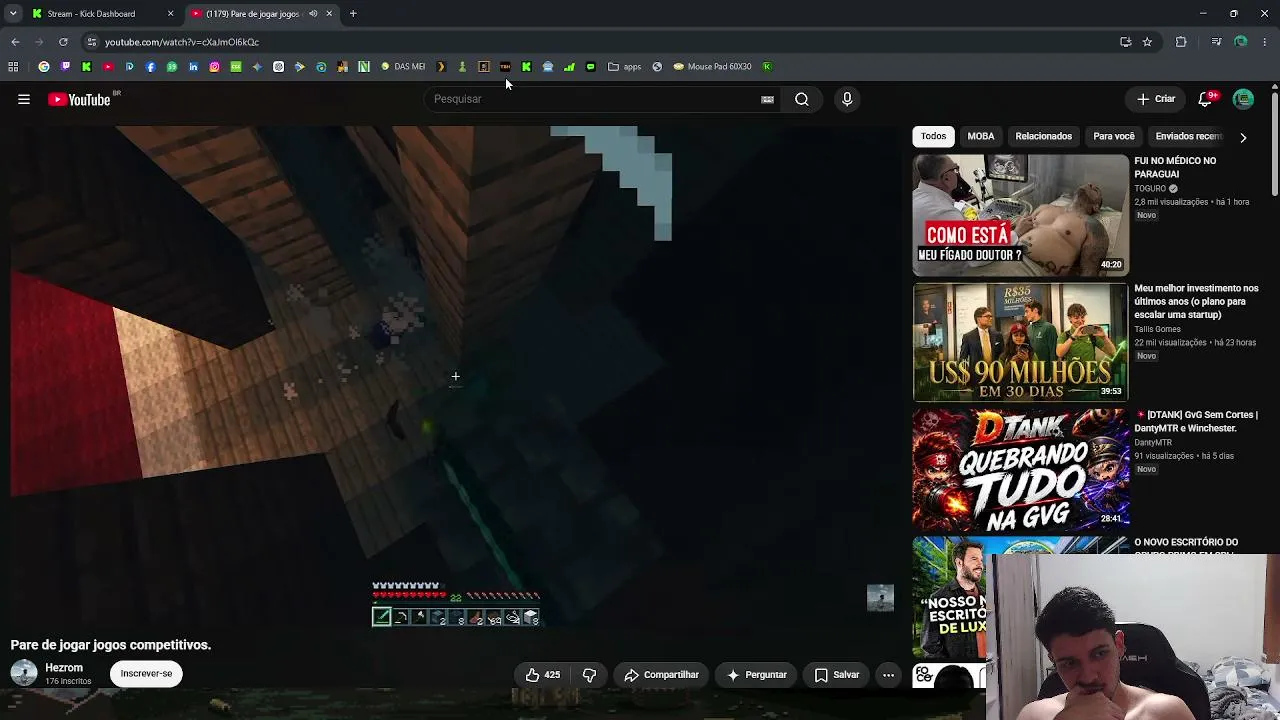Open the Hezrom channel name link

tap(64, 667)
